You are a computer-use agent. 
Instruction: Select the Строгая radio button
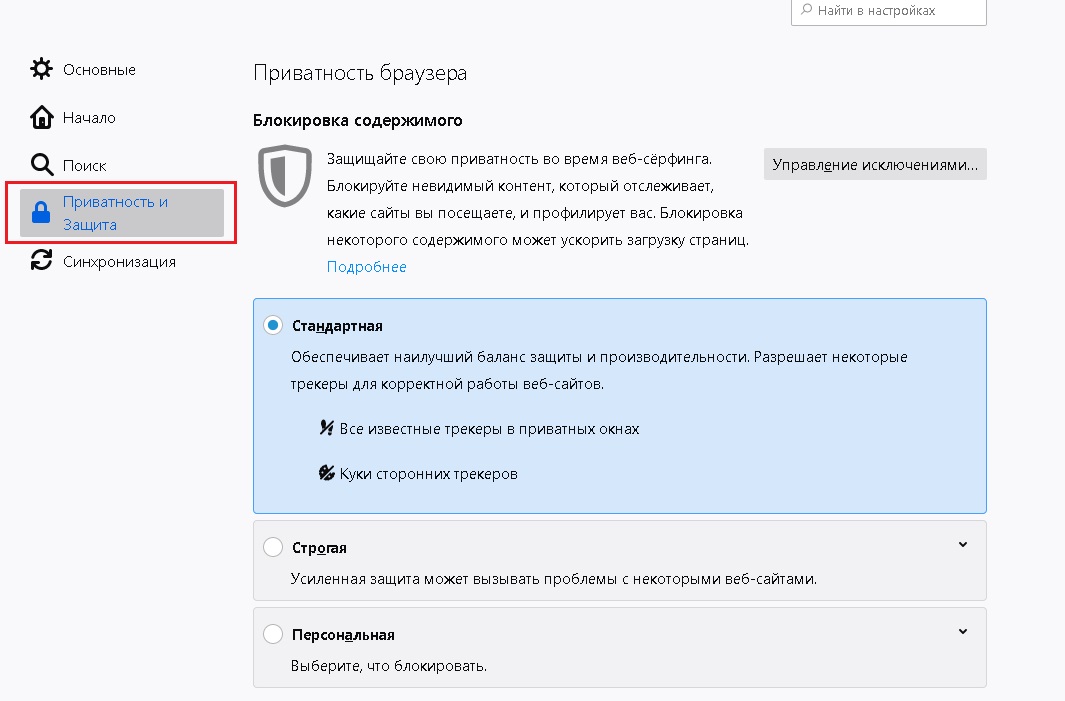(x=273, y=547)
